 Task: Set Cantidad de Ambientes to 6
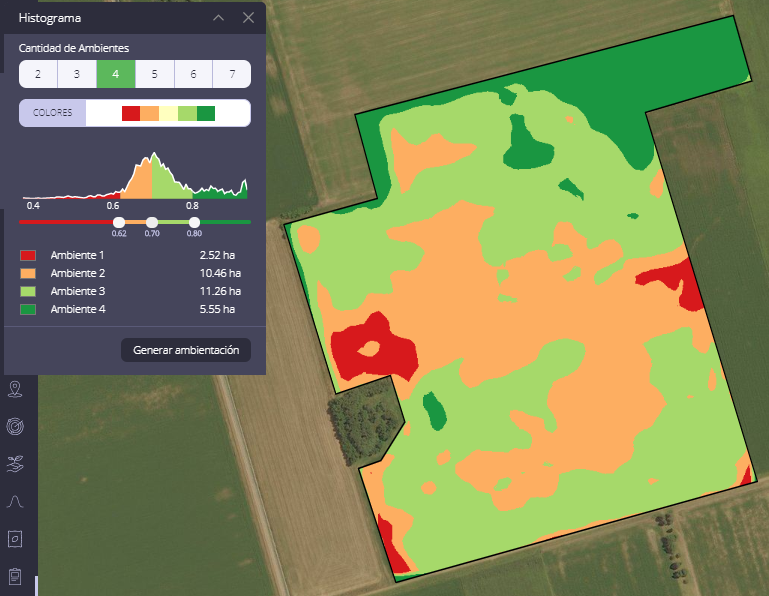point(193,74)
